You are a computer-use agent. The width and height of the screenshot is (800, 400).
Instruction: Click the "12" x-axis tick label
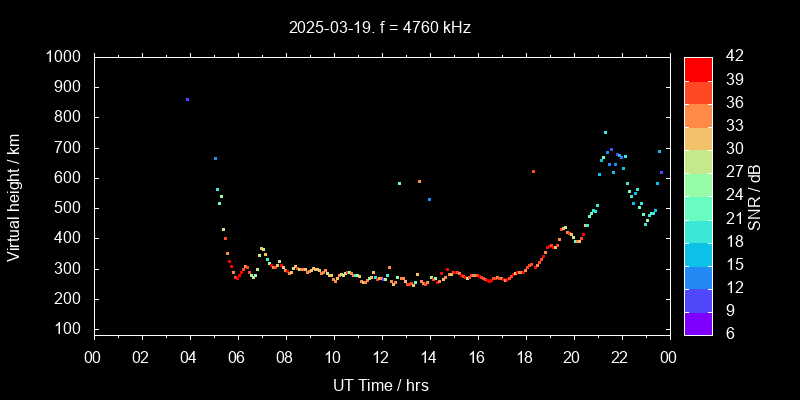pos(380,356)
